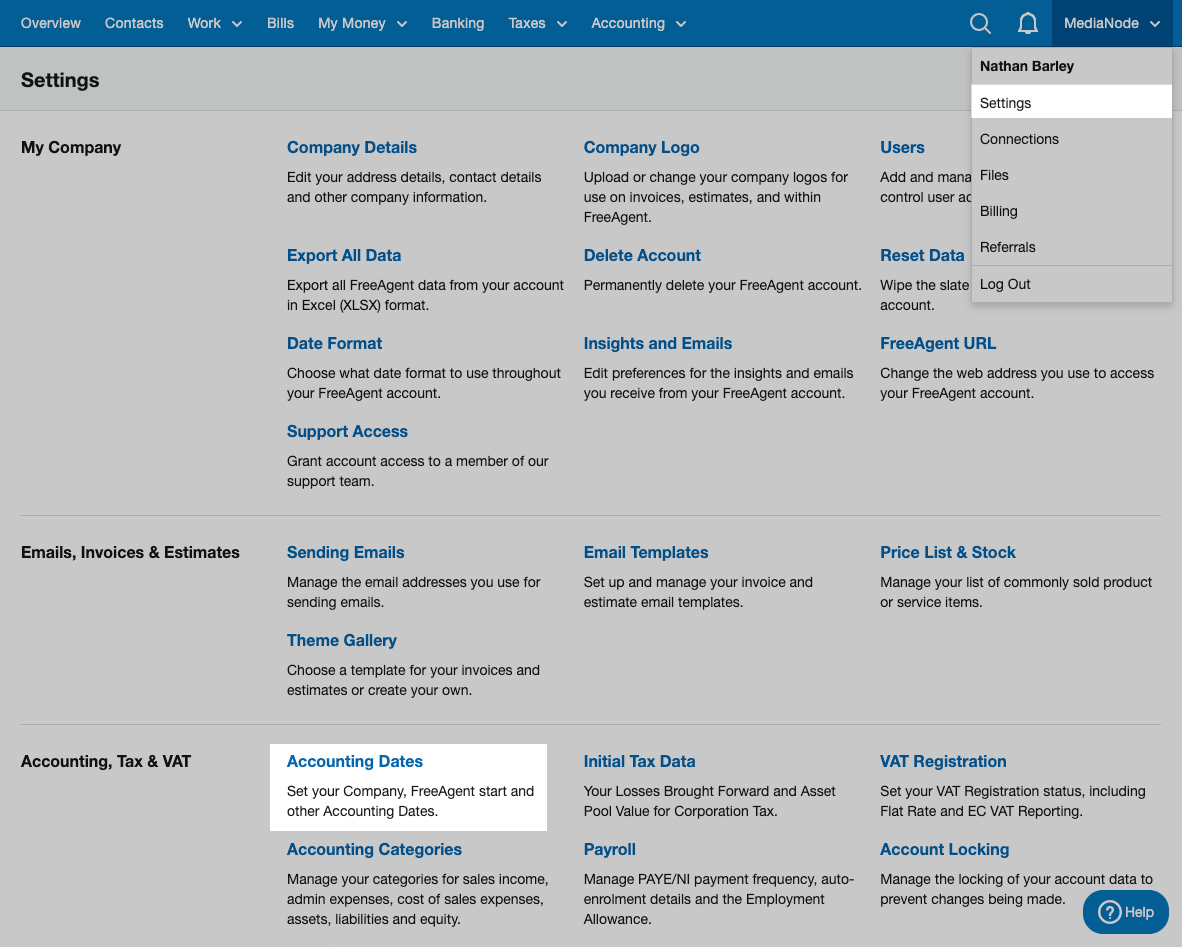This screenshot has width=1182, height=947.
Task: Click the Company Details link
Action: point(351,147)
